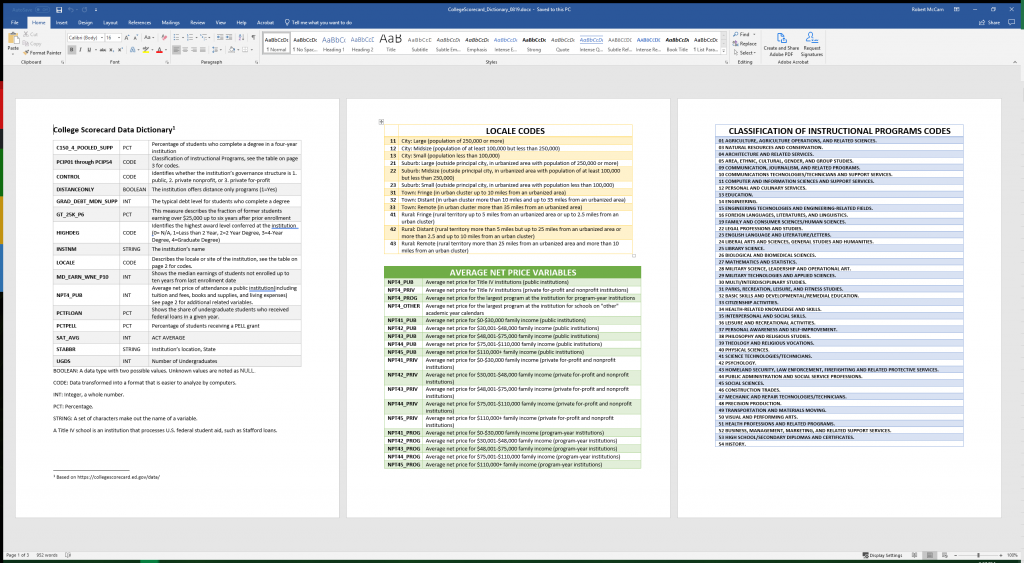Screen dimensions: 1024x563
Task: Switch to Print Layout view
Action: click(930, 555)
